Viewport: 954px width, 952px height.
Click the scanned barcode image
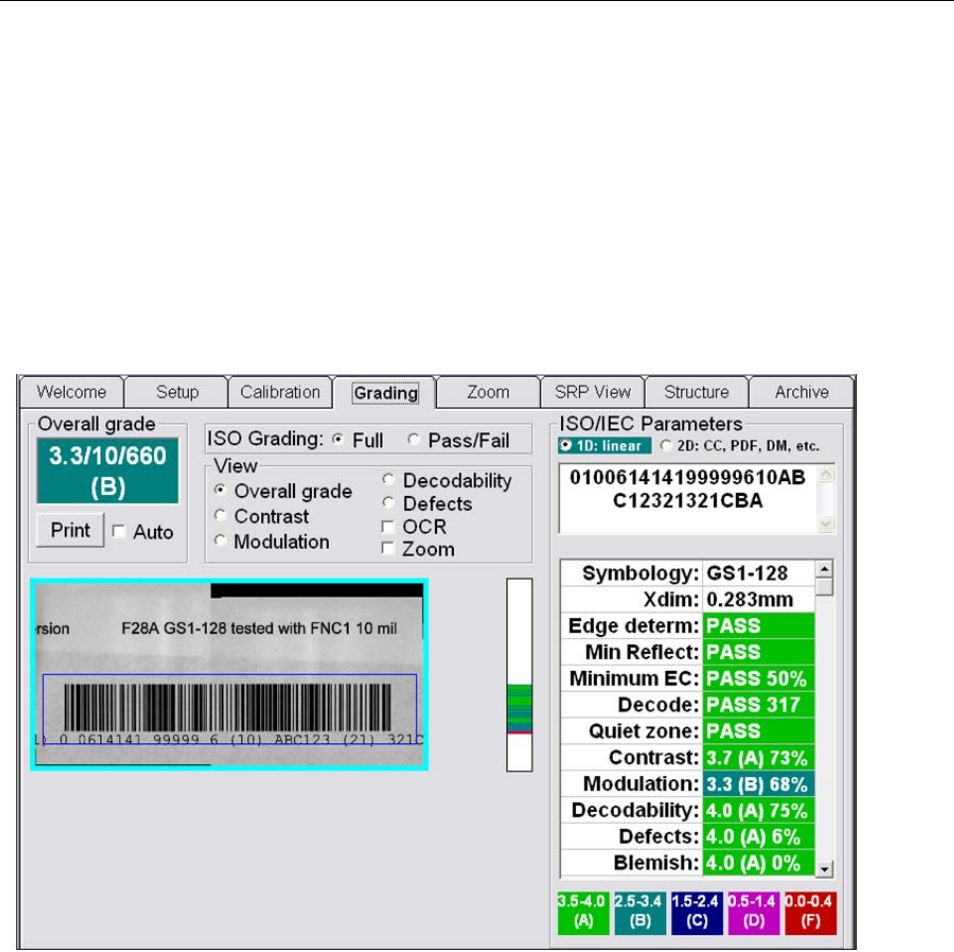(x=229, y=675)
